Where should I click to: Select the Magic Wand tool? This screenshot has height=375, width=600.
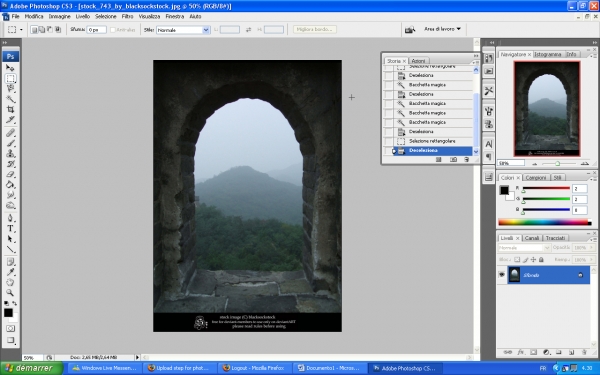pos(10,99)
